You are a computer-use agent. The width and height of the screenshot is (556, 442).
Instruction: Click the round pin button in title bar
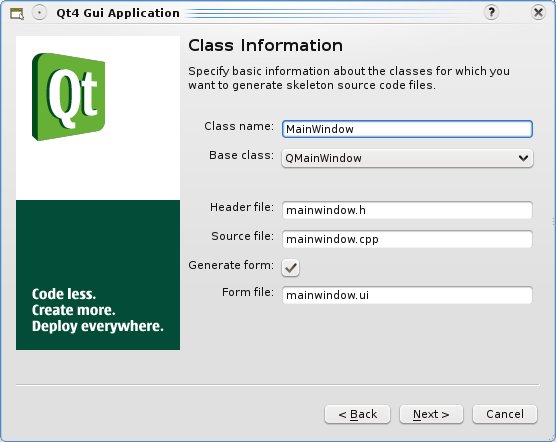(x=39, y=13)
